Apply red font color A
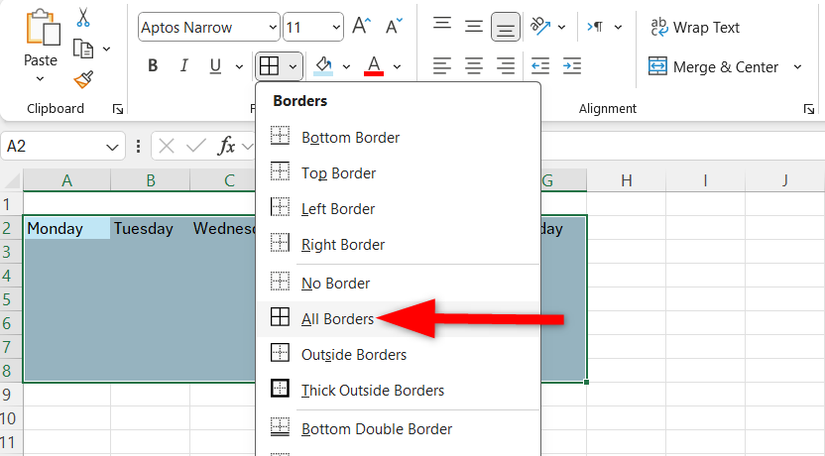This screenshot has width=825, height=456. pyautogui.click(x=374, y=66)
